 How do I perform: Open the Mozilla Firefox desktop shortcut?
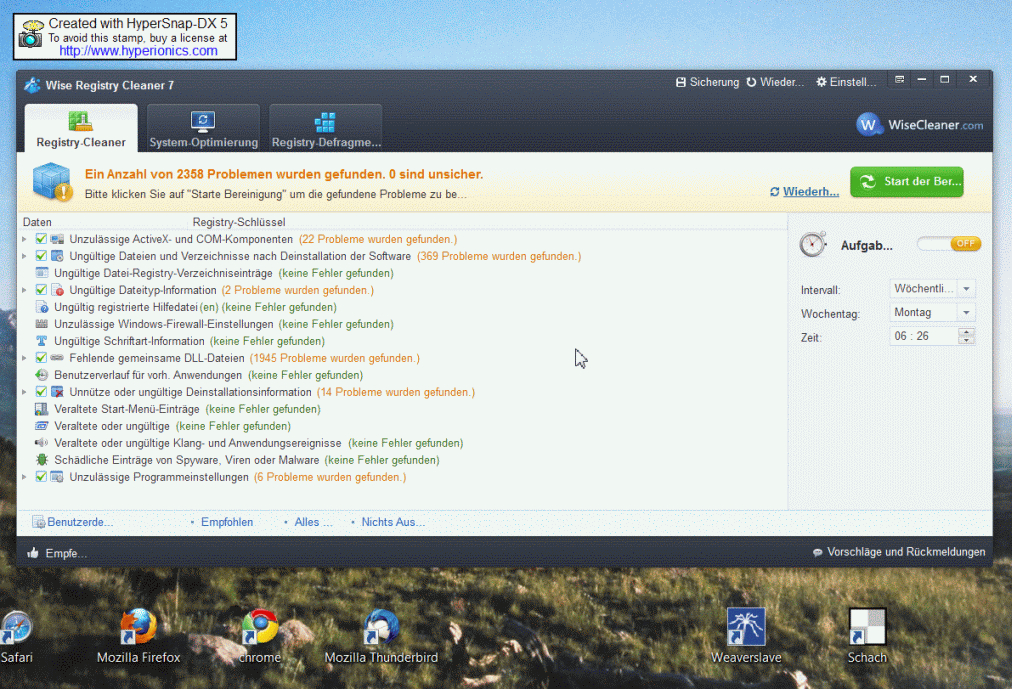(x=138, y=637)
